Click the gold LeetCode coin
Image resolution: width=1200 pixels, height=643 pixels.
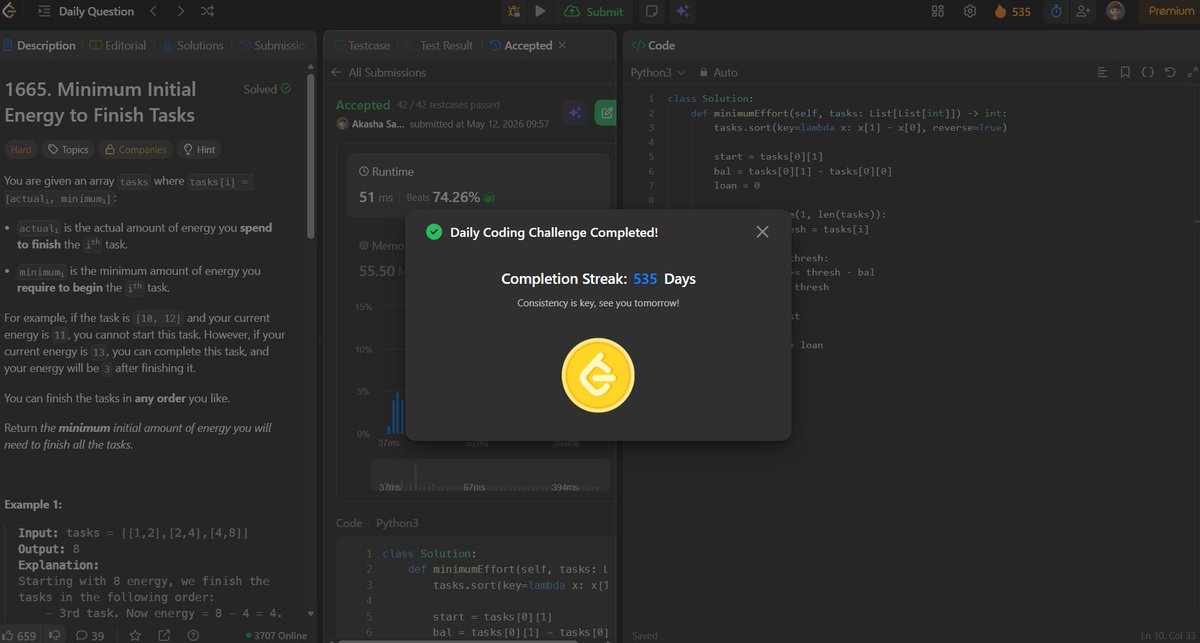(598, 375)
